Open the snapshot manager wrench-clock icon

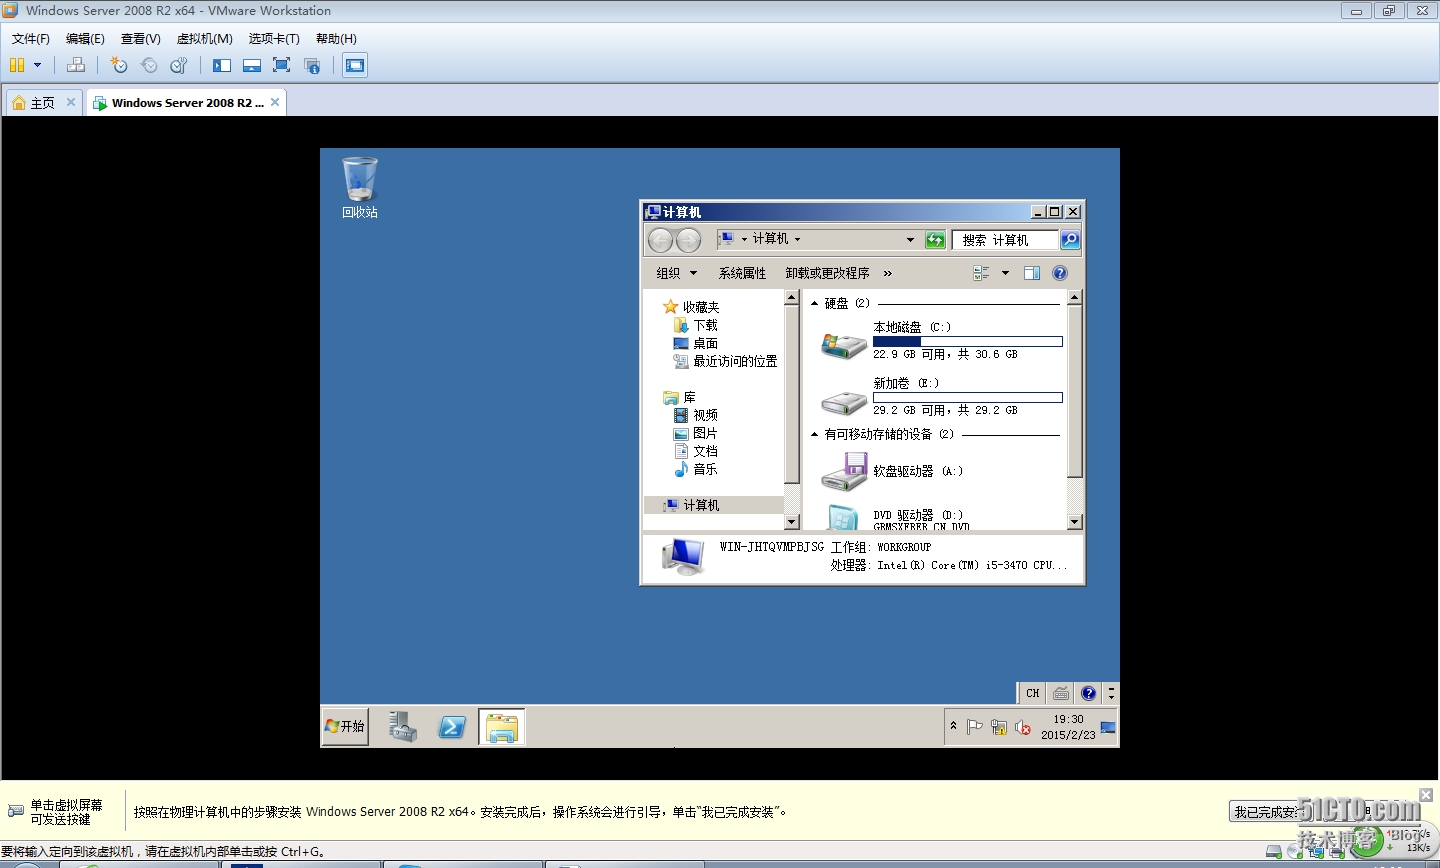(179, 65)
